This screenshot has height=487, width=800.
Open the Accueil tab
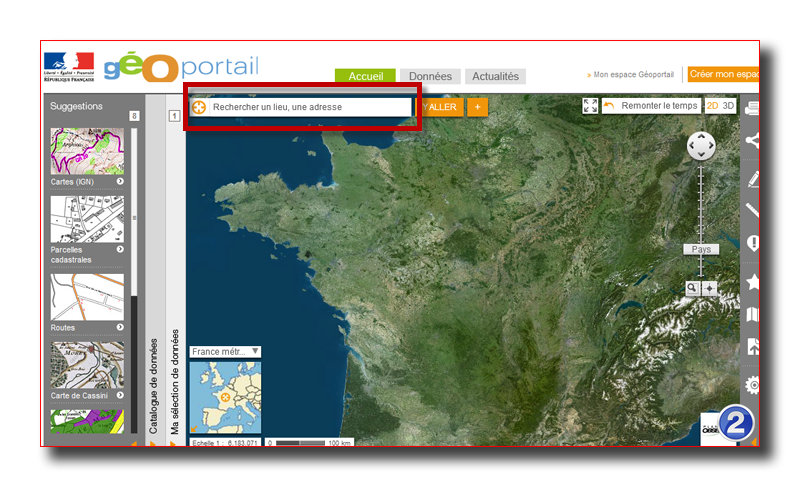click(365, 76)
